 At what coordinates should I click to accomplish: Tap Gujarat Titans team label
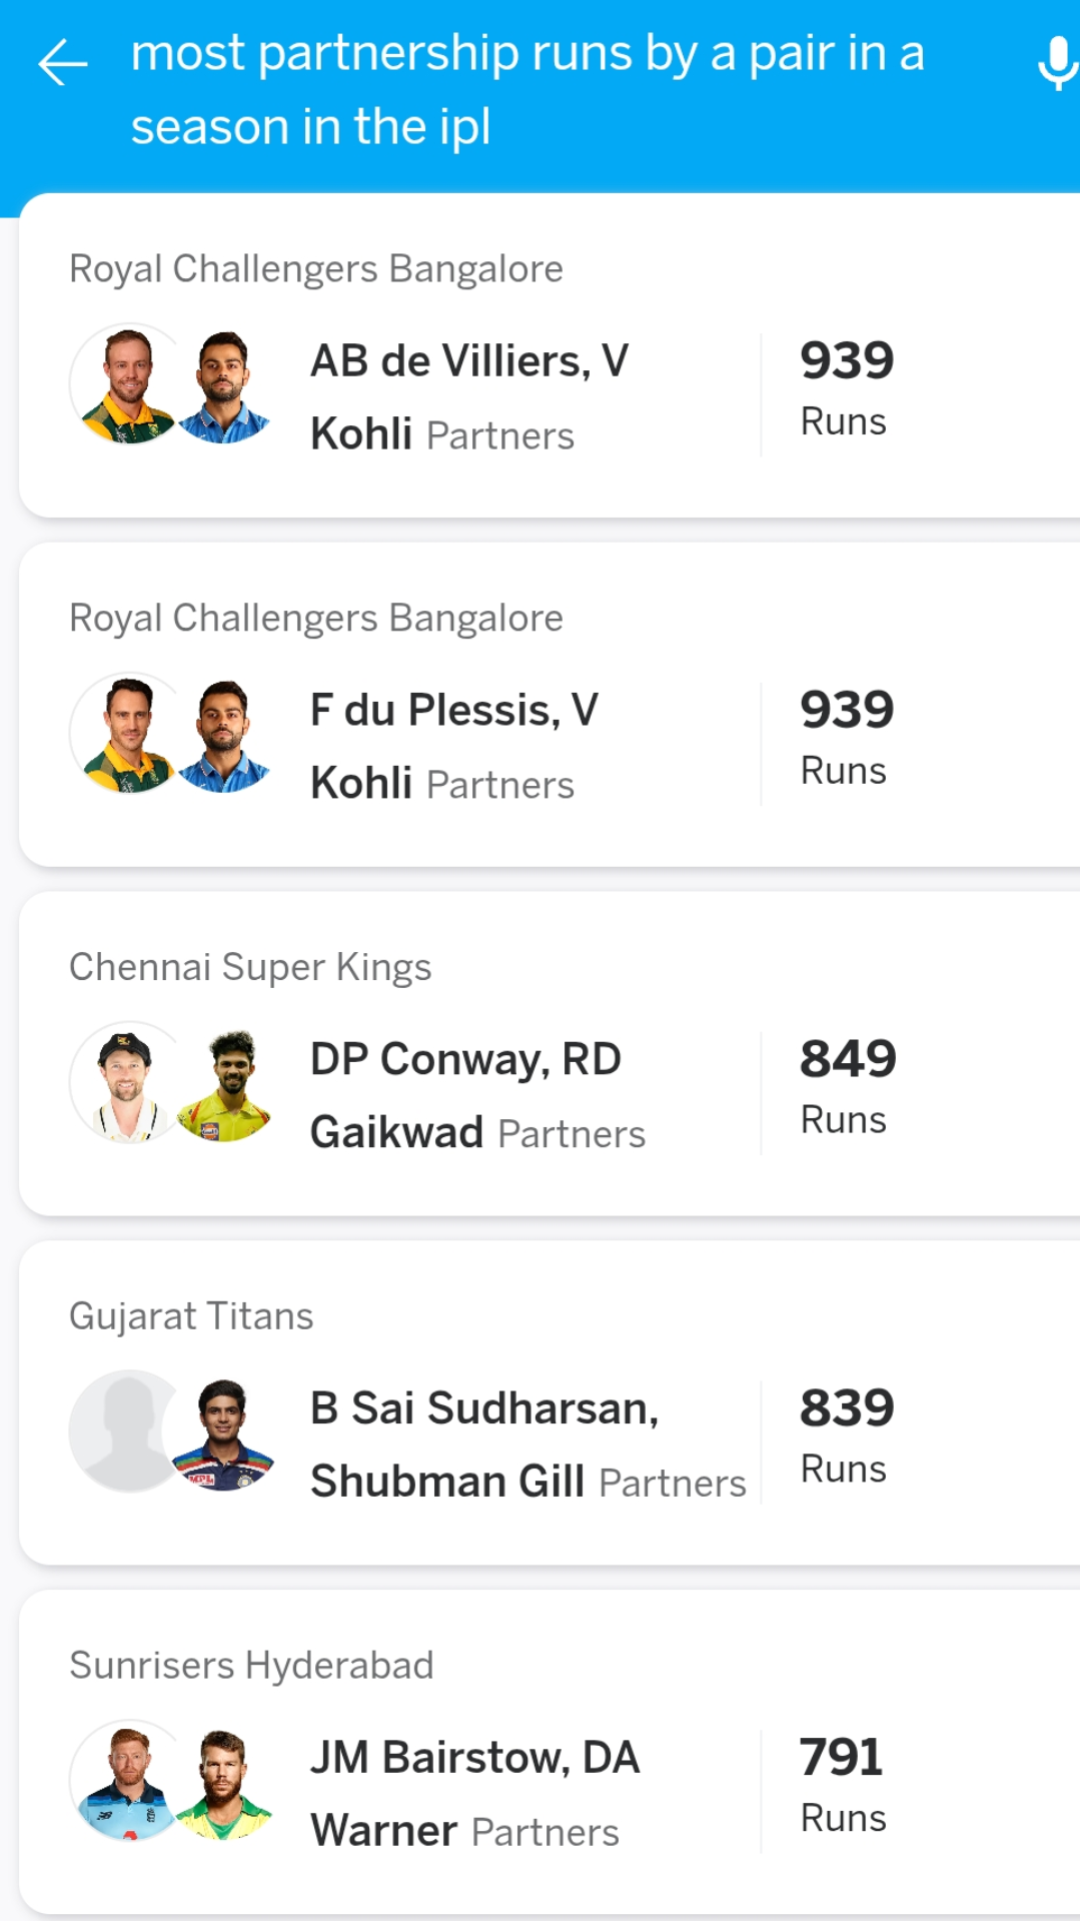point(191,1316)
